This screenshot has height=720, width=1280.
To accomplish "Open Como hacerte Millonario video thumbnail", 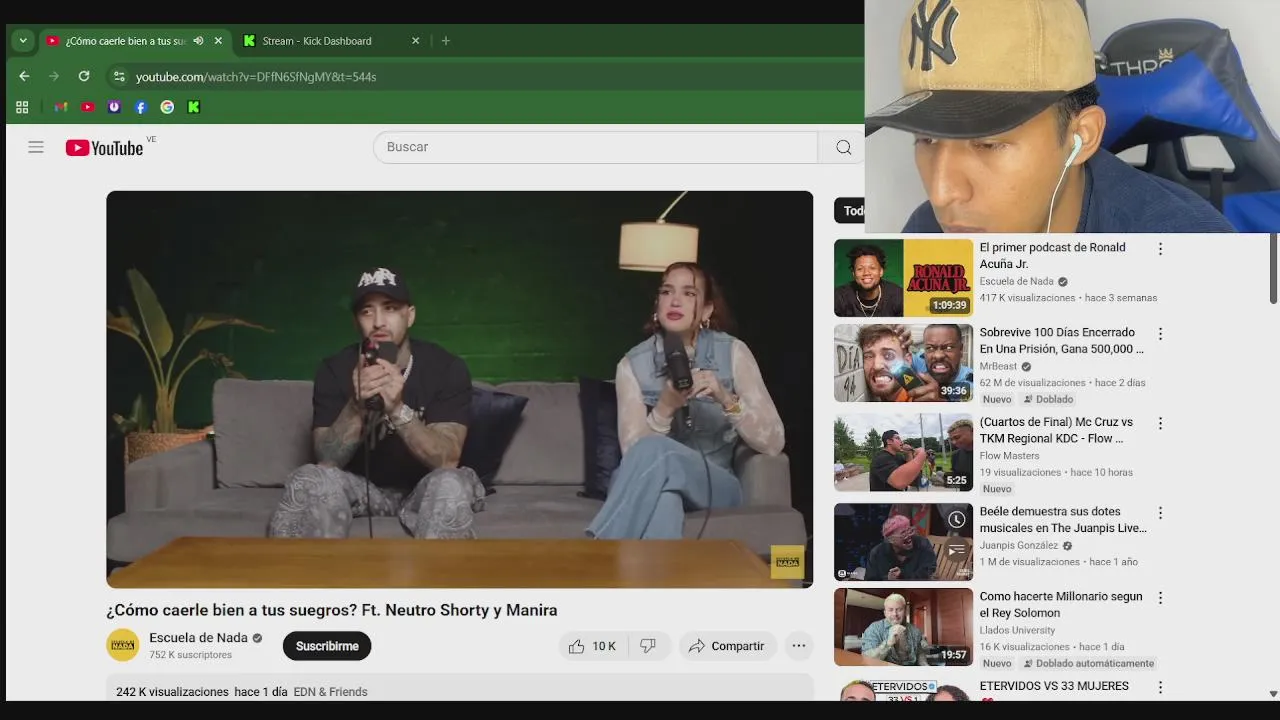I will click(903, 627).
